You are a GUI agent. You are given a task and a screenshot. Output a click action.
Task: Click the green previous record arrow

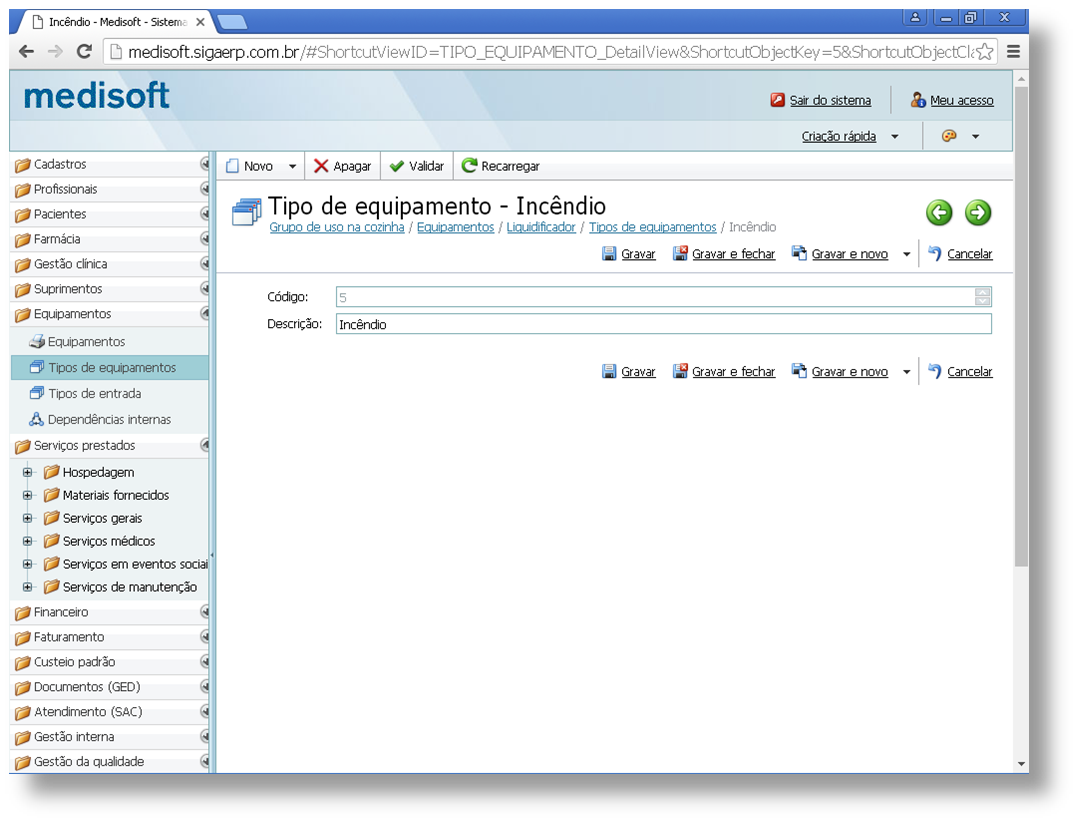click(939, 212)
